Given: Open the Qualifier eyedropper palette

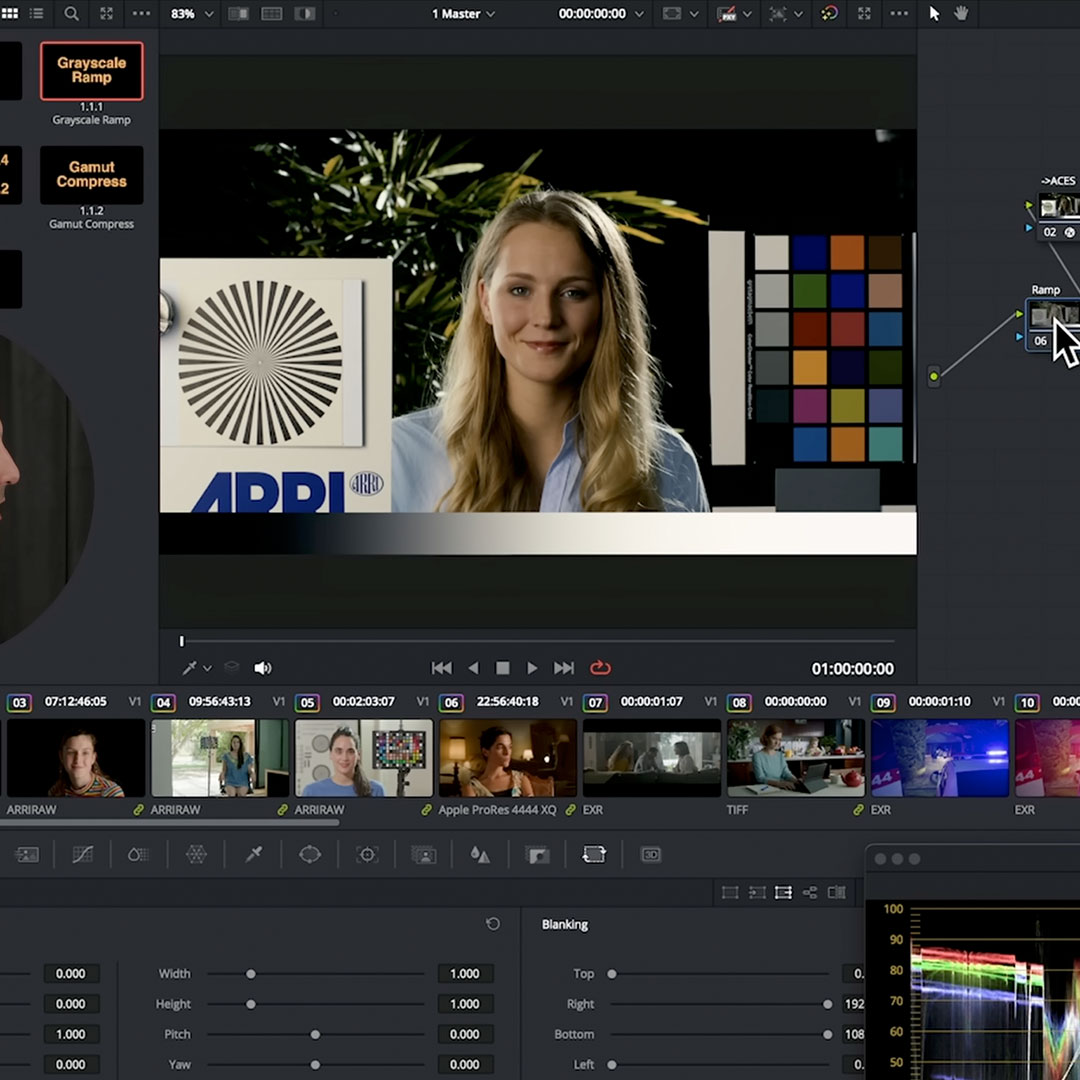Looking at the screenshot, I should [254, 855].
